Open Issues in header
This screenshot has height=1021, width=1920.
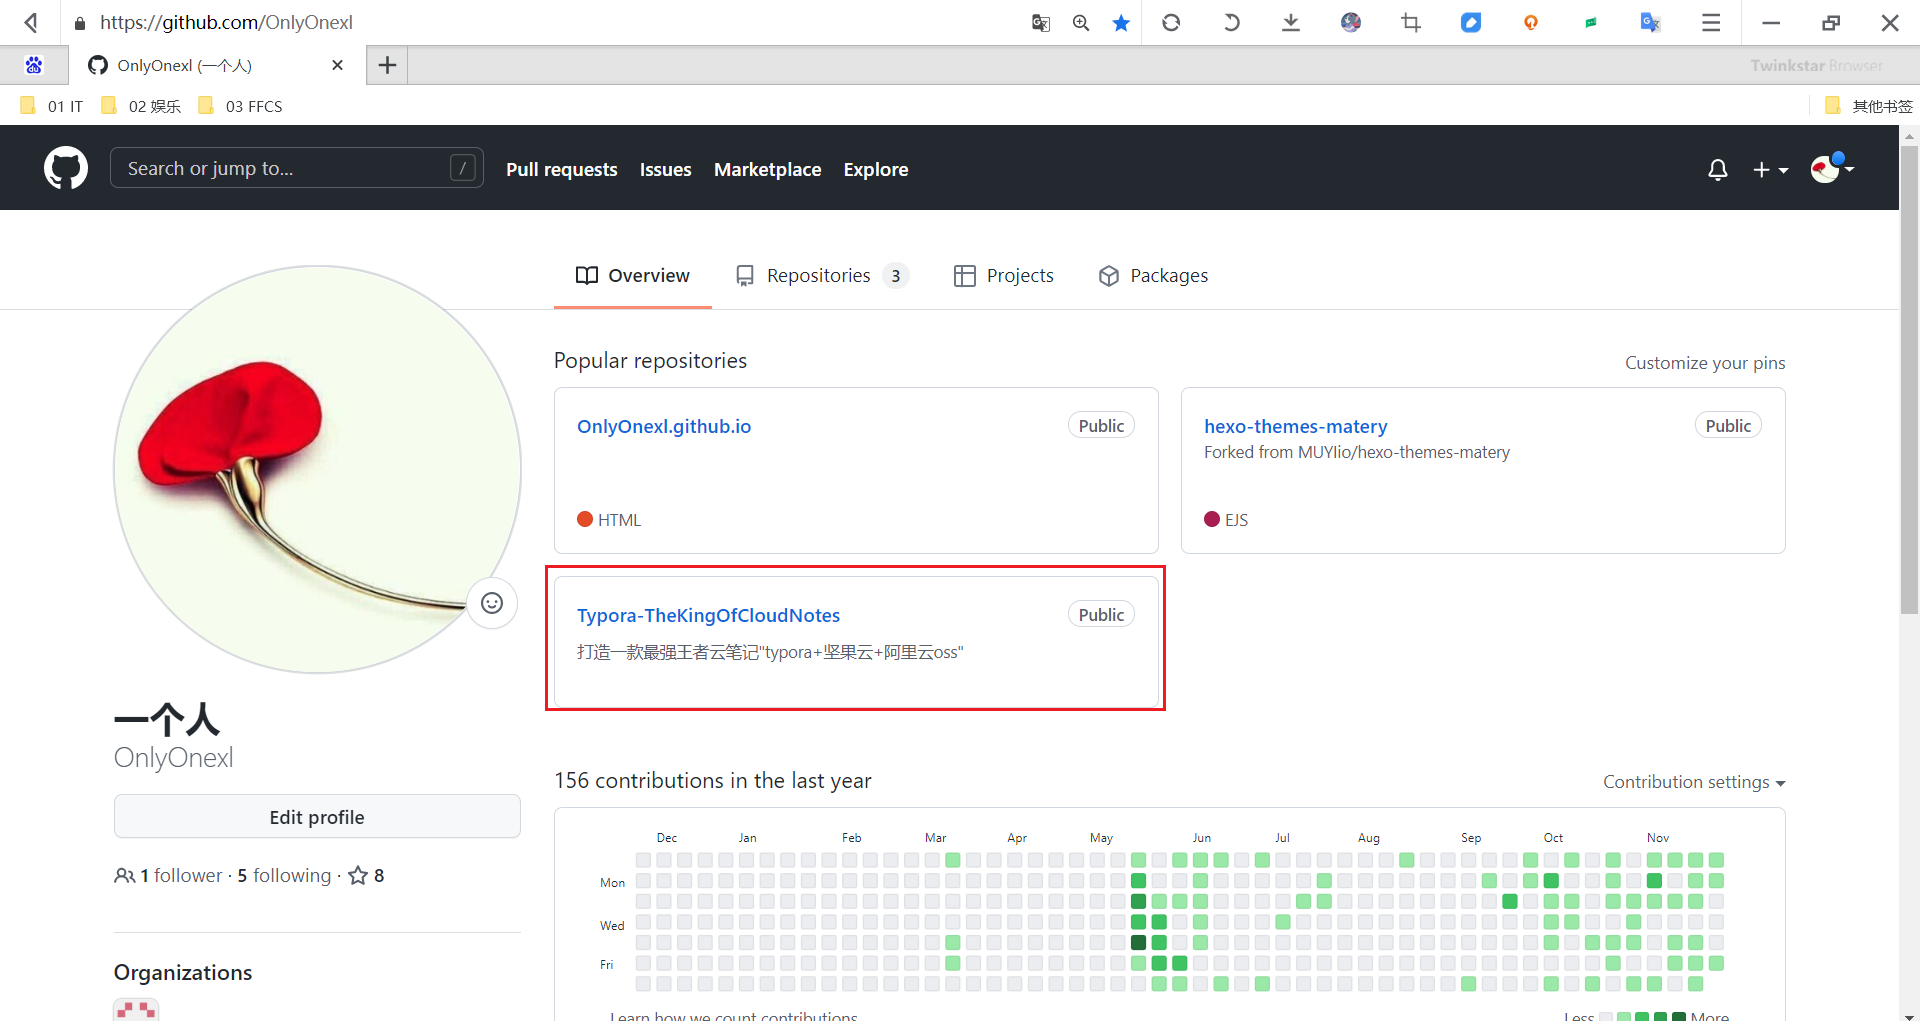666,169
